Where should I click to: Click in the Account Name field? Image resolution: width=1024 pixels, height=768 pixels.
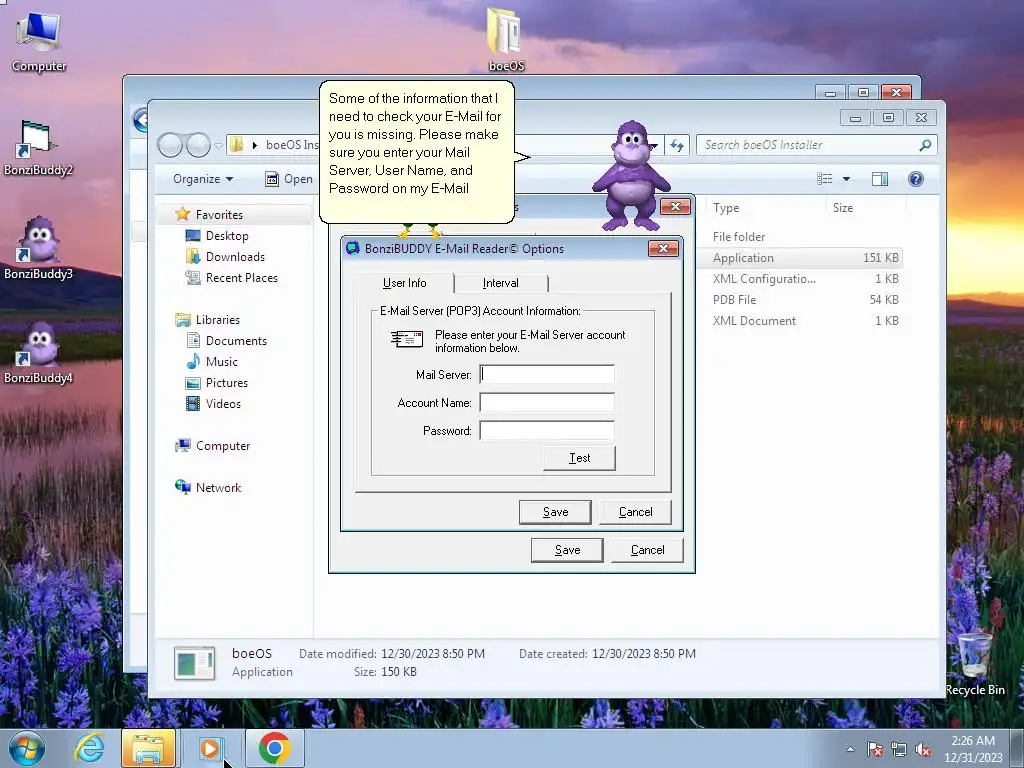pos(547,402)
